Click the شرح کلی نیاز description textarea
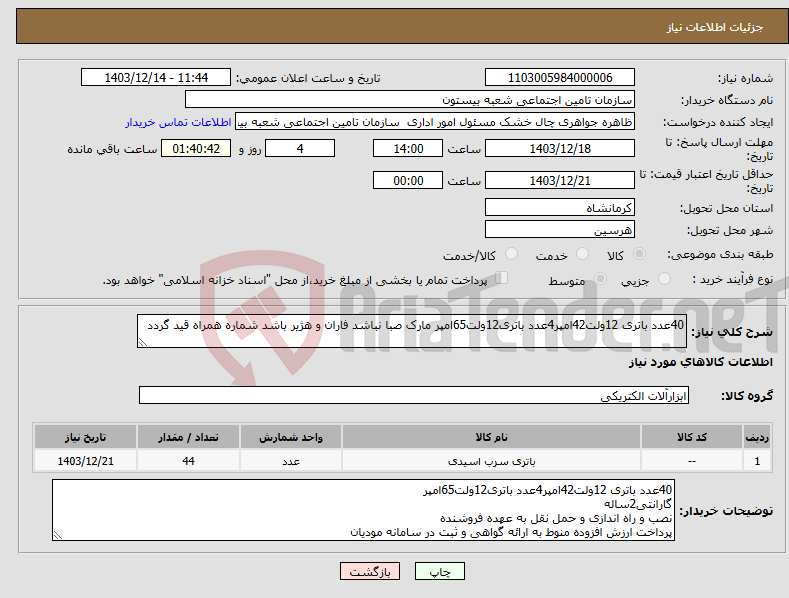 412,331
